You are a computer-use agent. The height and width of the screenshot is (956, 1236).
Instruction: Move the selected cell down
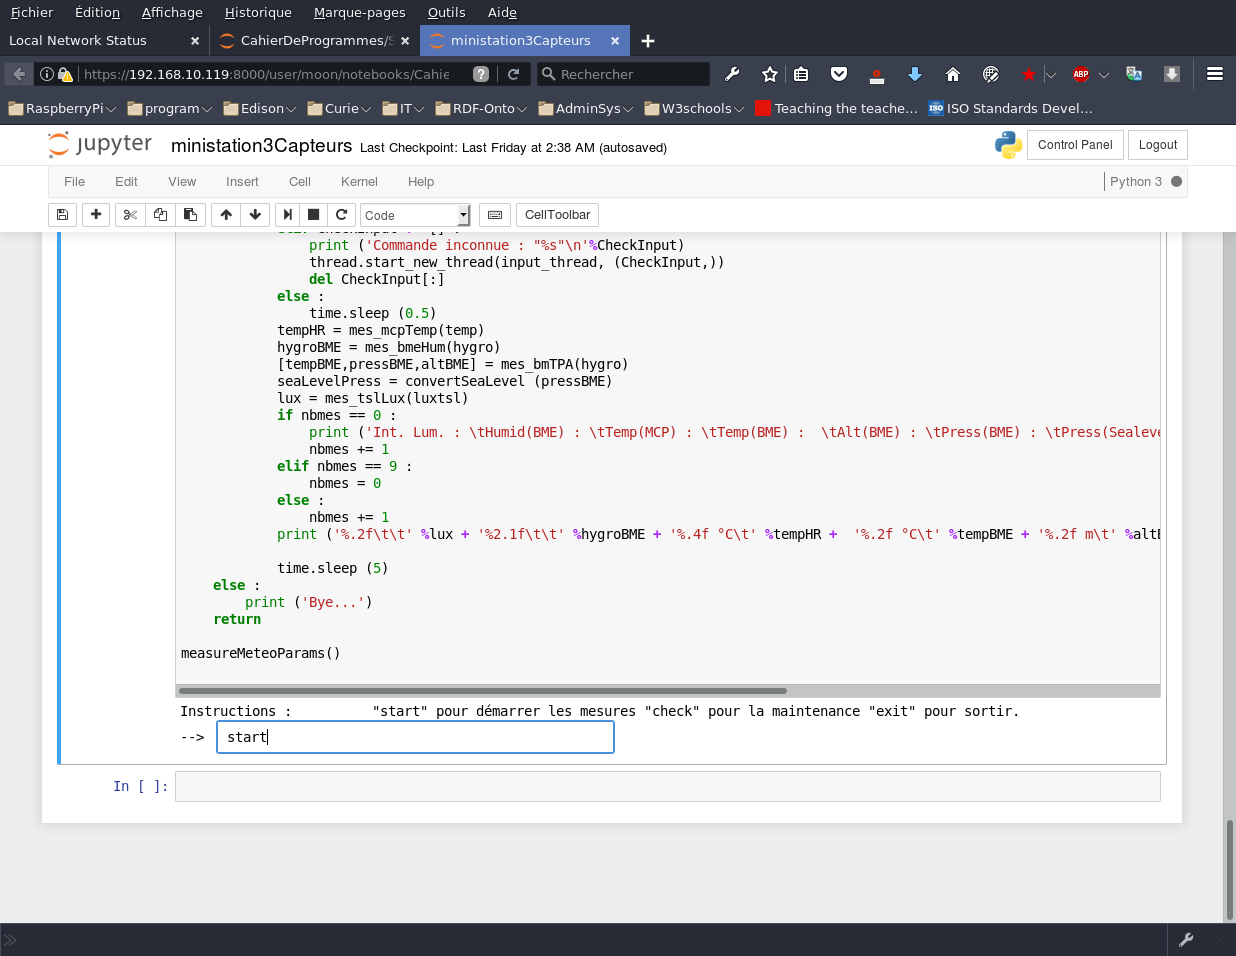point(255,215)
